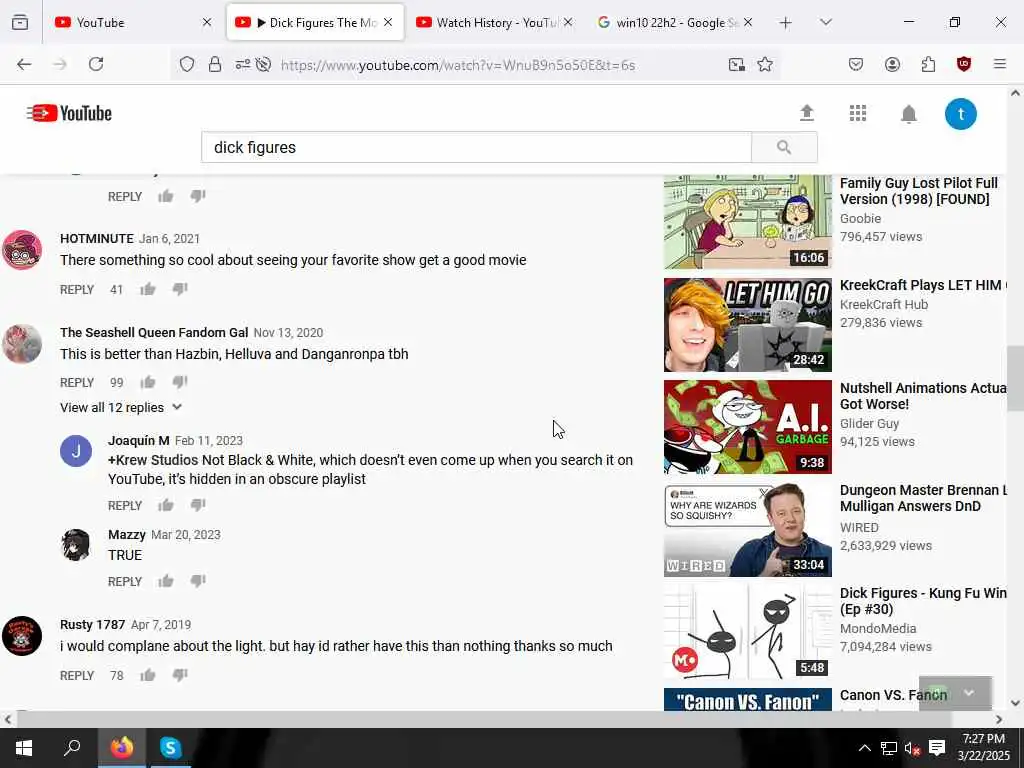Toggle muted volume icon in tray
1024x768 pixels.
click(x=912, y=748)
